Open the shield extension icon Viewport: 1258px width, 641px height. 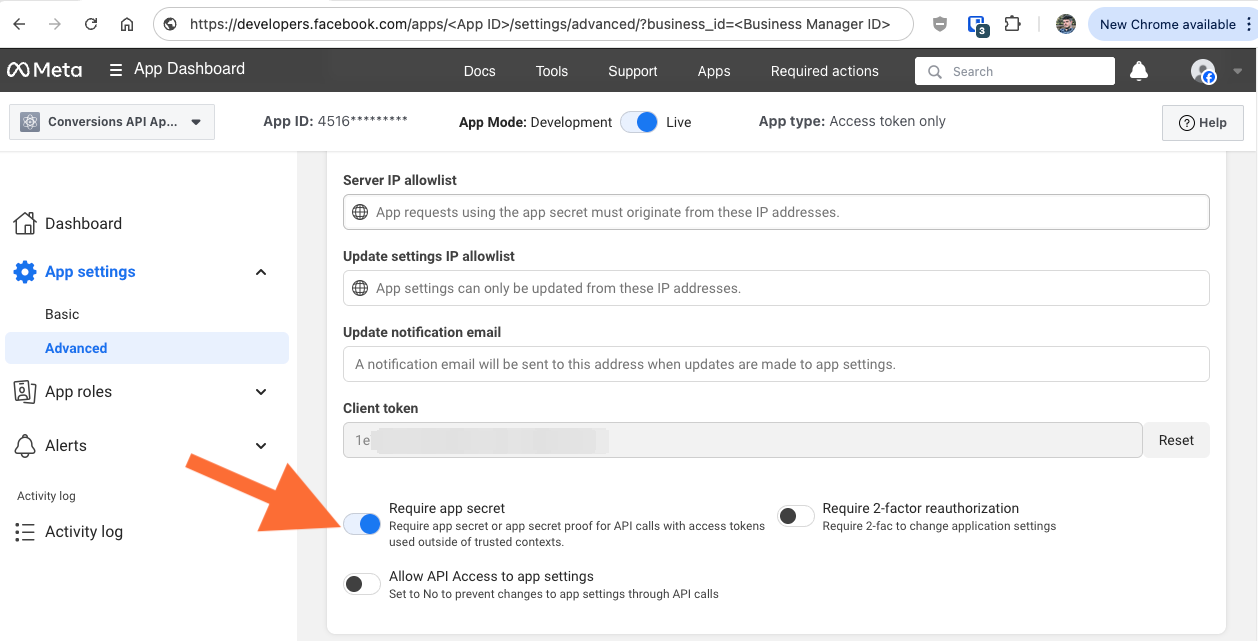click(940, 24)
